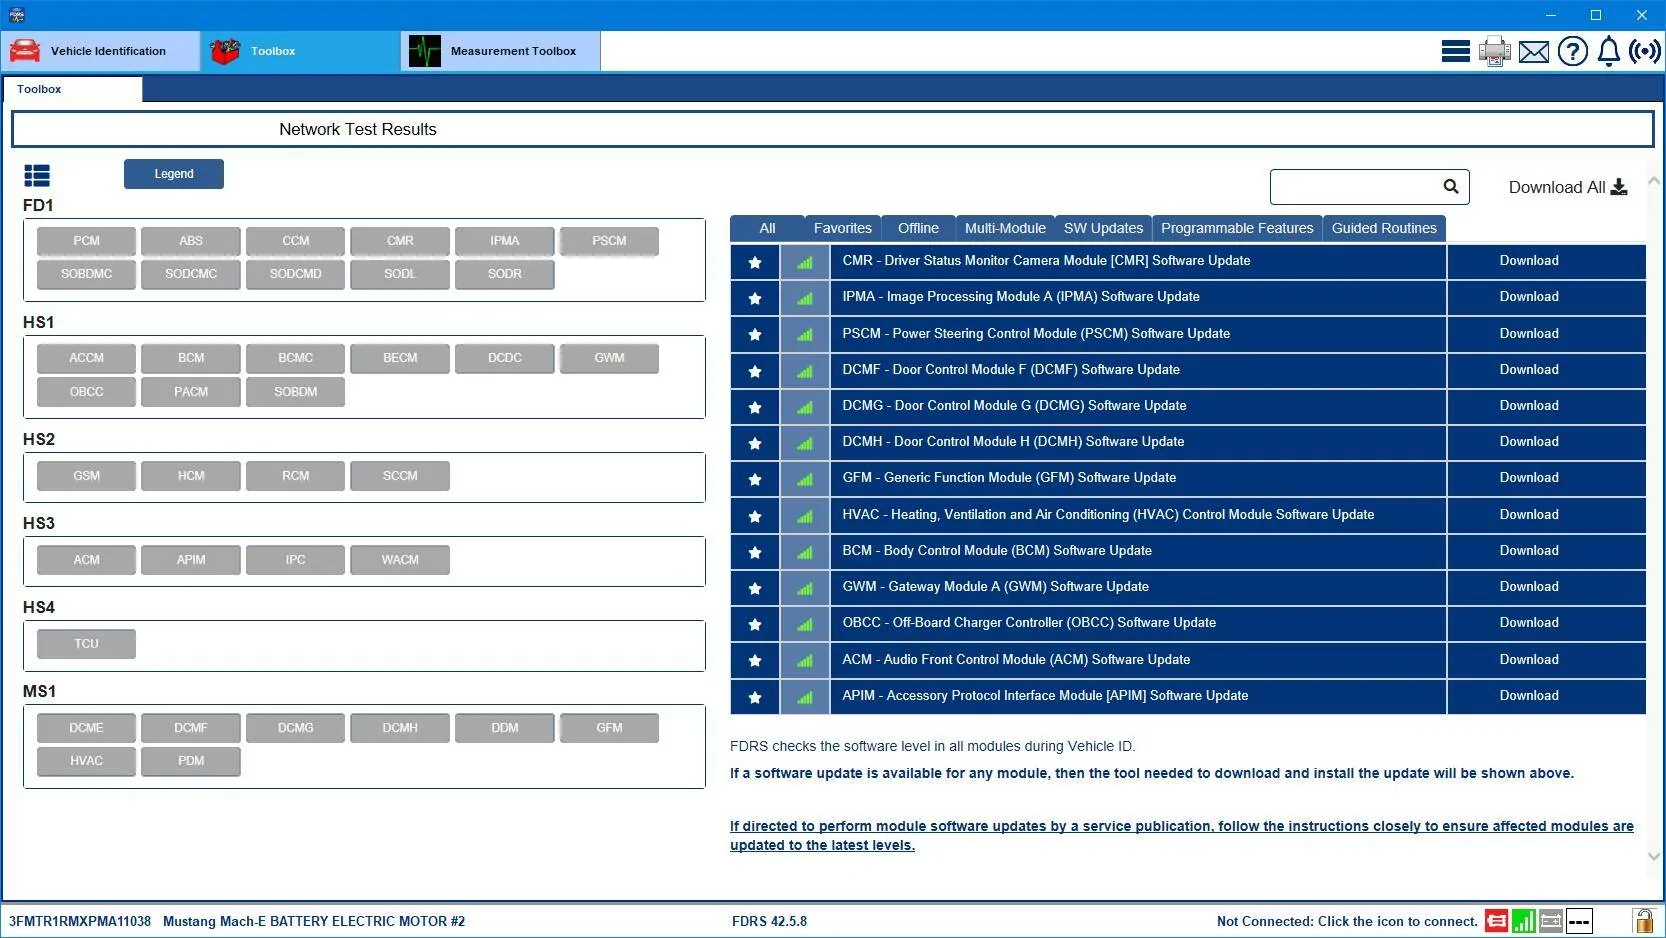The image size is (1666, 938).
Task: Click the search magnifier icon
Action: (x=1451, y=186)
